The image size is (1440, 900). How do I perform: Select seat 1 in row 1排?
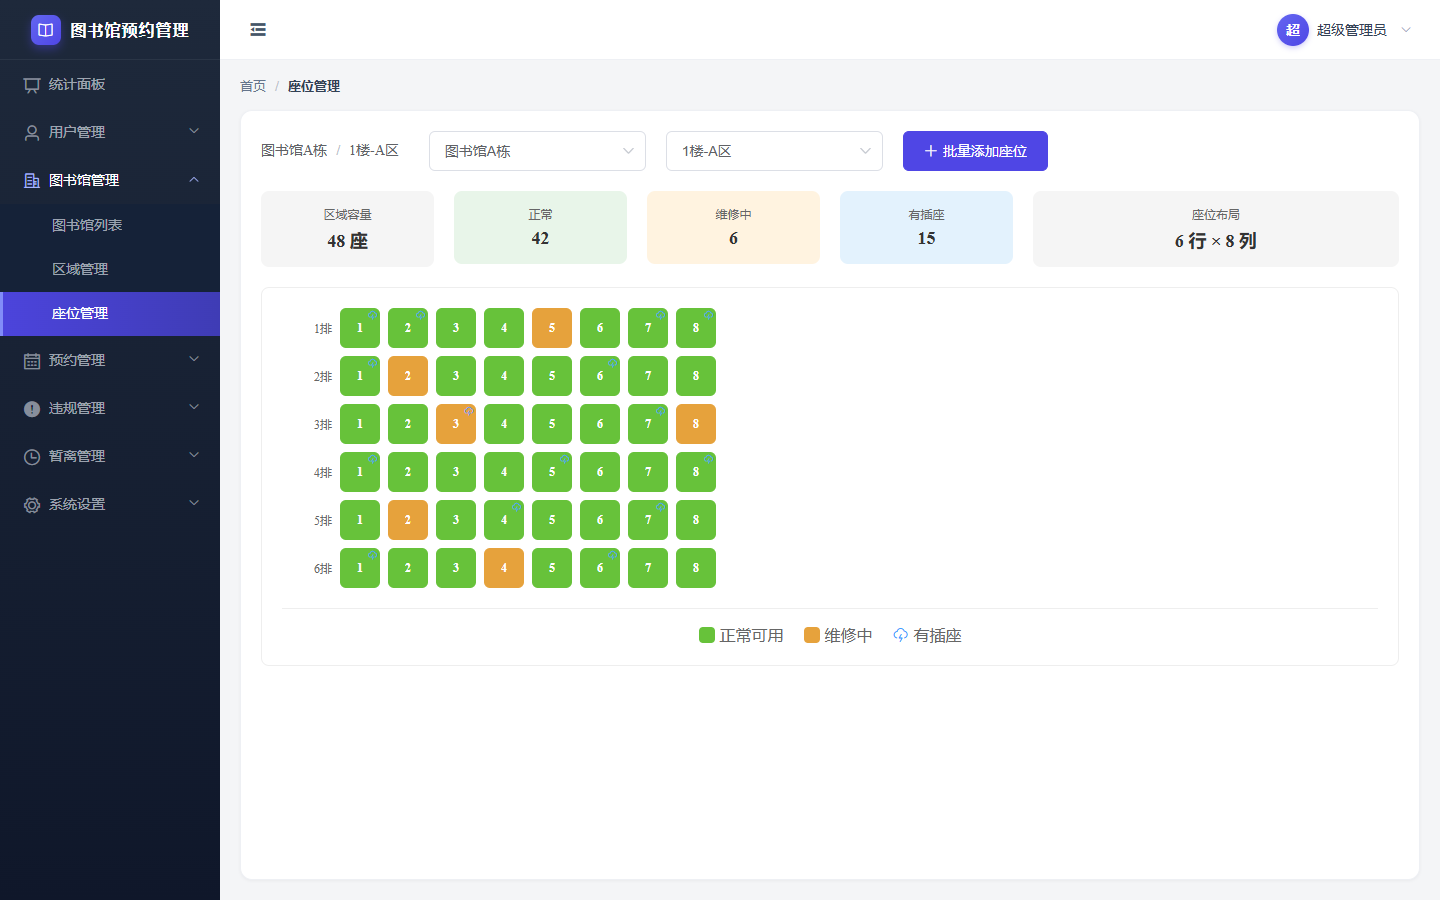(360, 328)
